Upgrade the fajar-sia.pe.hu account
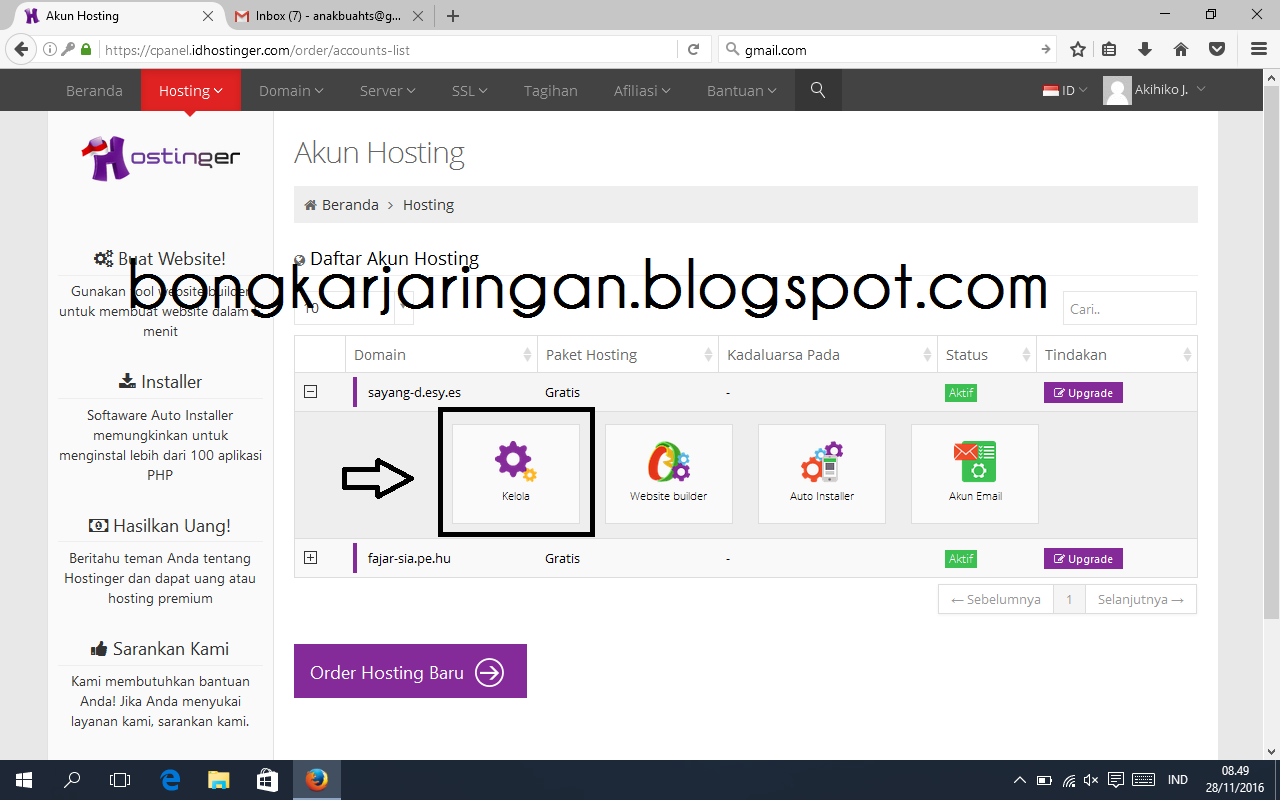The height and width of the screenshot is (800, 1280). pyautogui.click(x=1083, y=559)
